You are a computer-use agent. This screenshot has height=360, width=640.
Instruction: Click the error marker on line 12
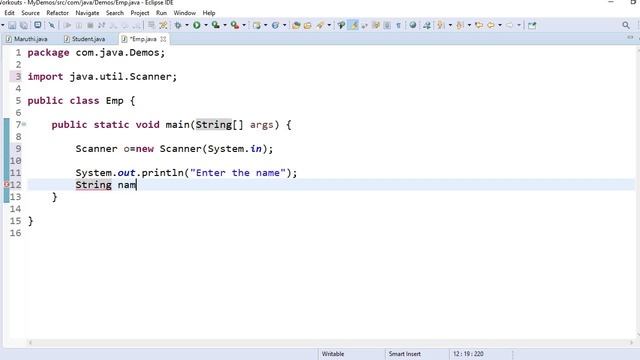6,184
